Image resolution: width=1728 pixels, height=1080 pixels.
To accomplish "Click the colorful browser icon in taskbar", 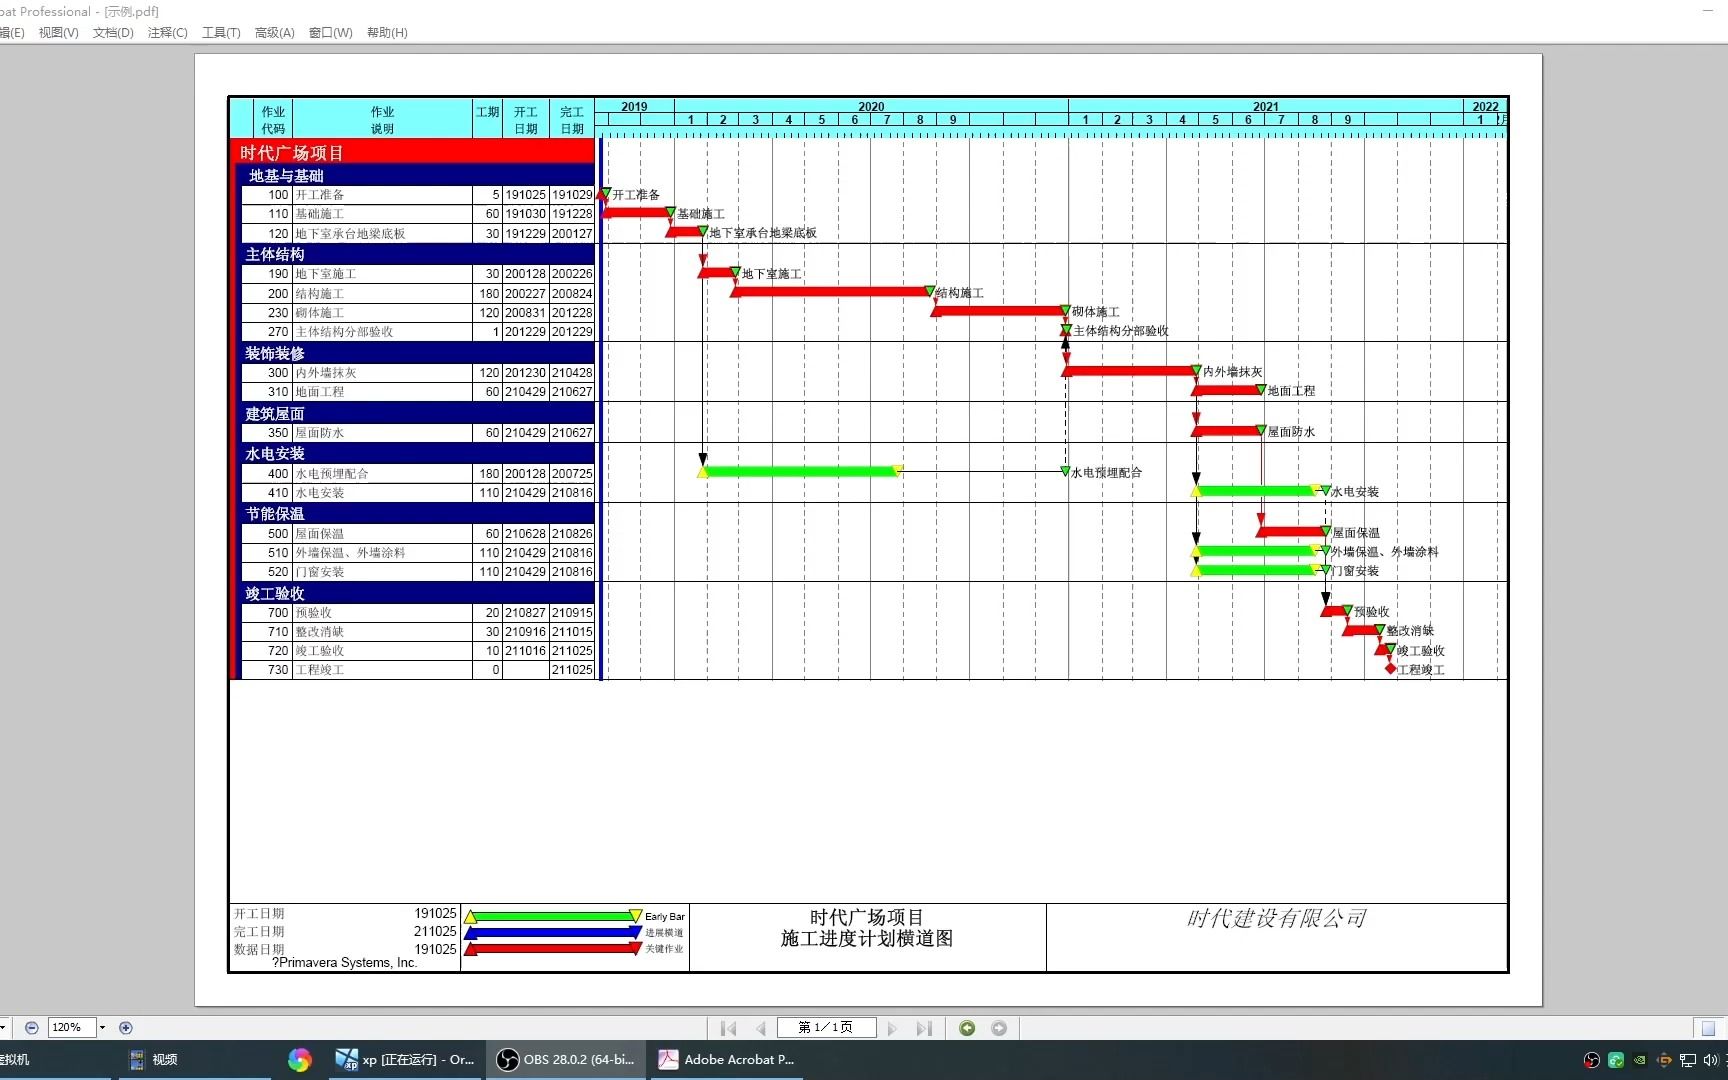I will (299, 1059).
